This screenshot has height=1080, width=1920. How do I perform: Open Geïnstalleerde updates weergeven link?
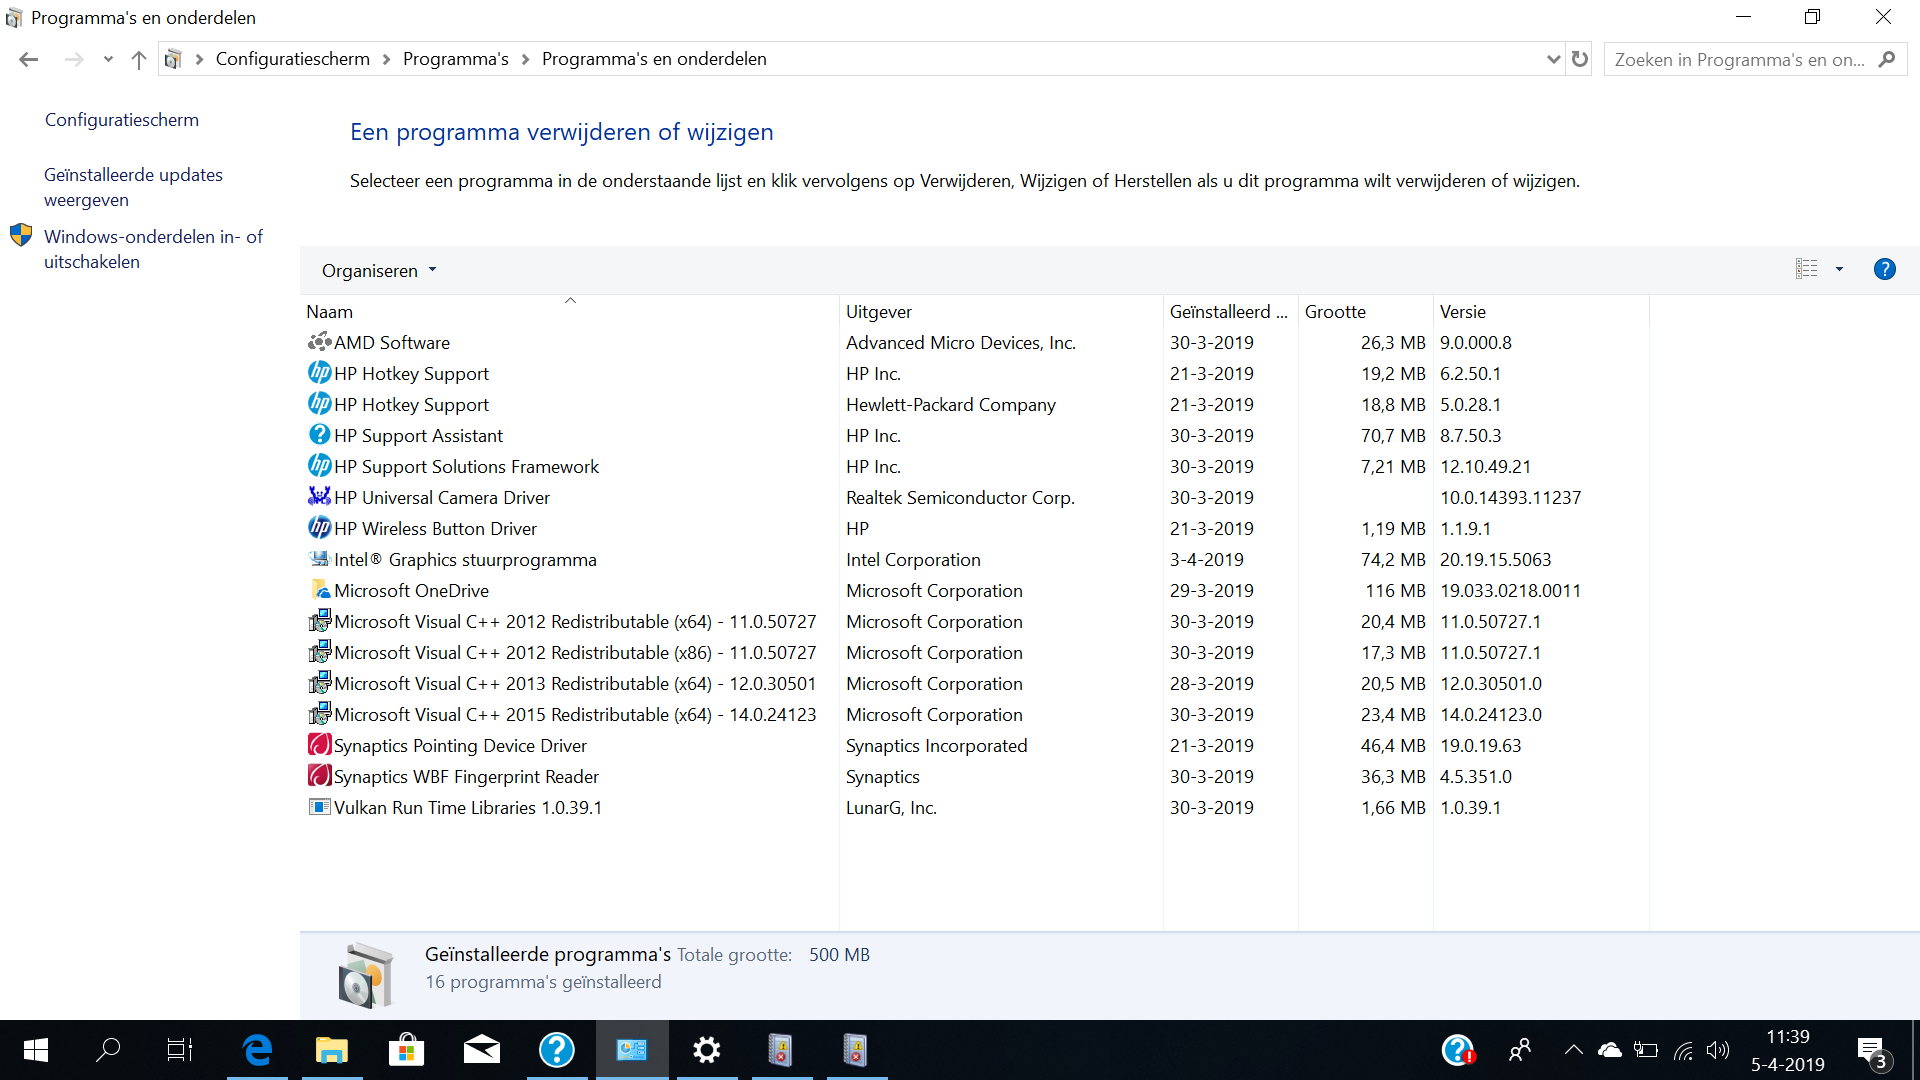(133, 186)
